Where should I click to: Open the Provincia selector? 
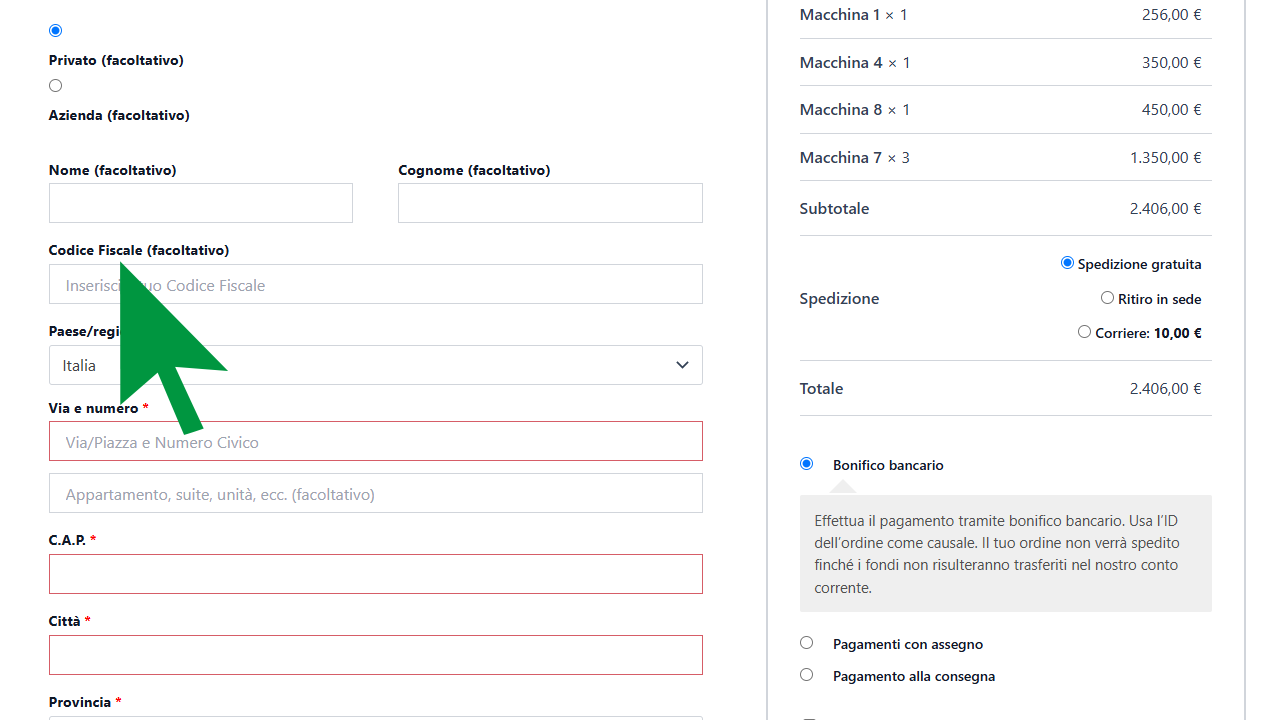(x=375, y=717)
